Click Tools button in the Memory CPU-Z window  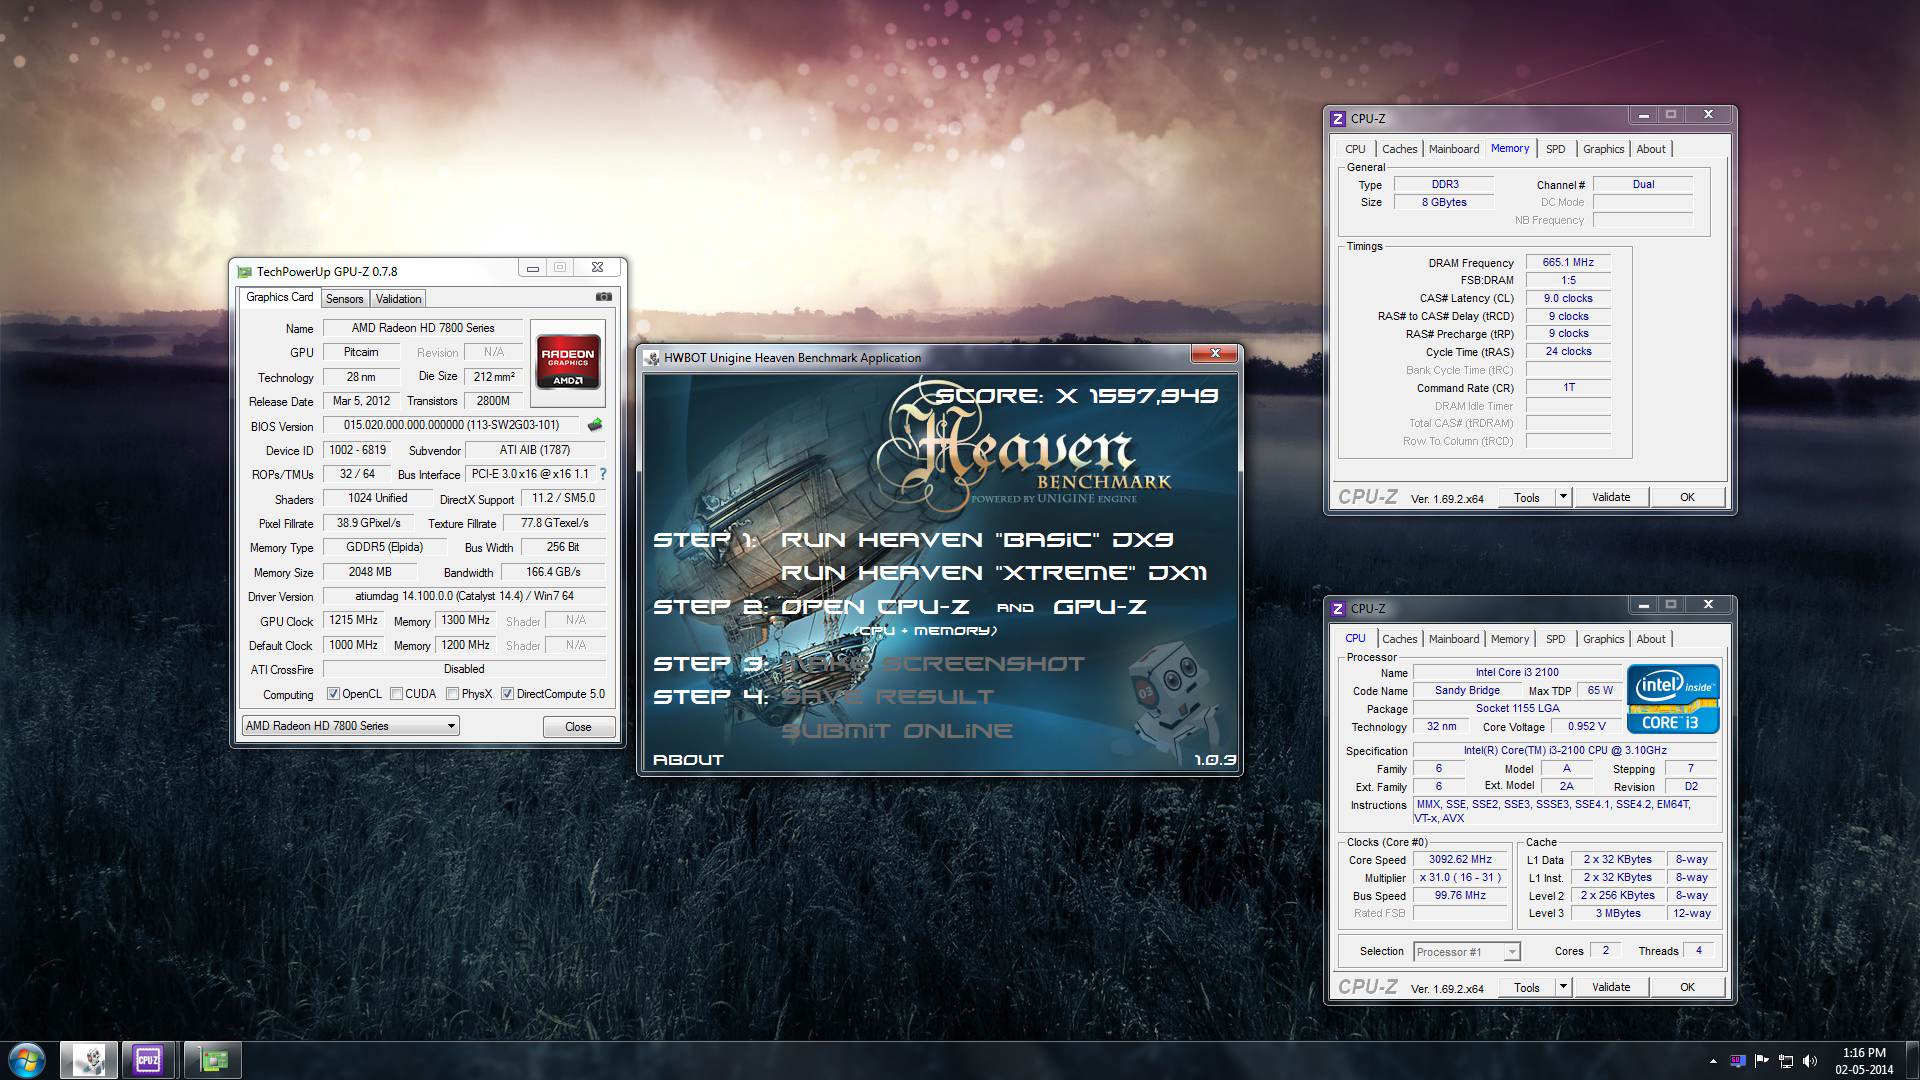(1527, 497)
